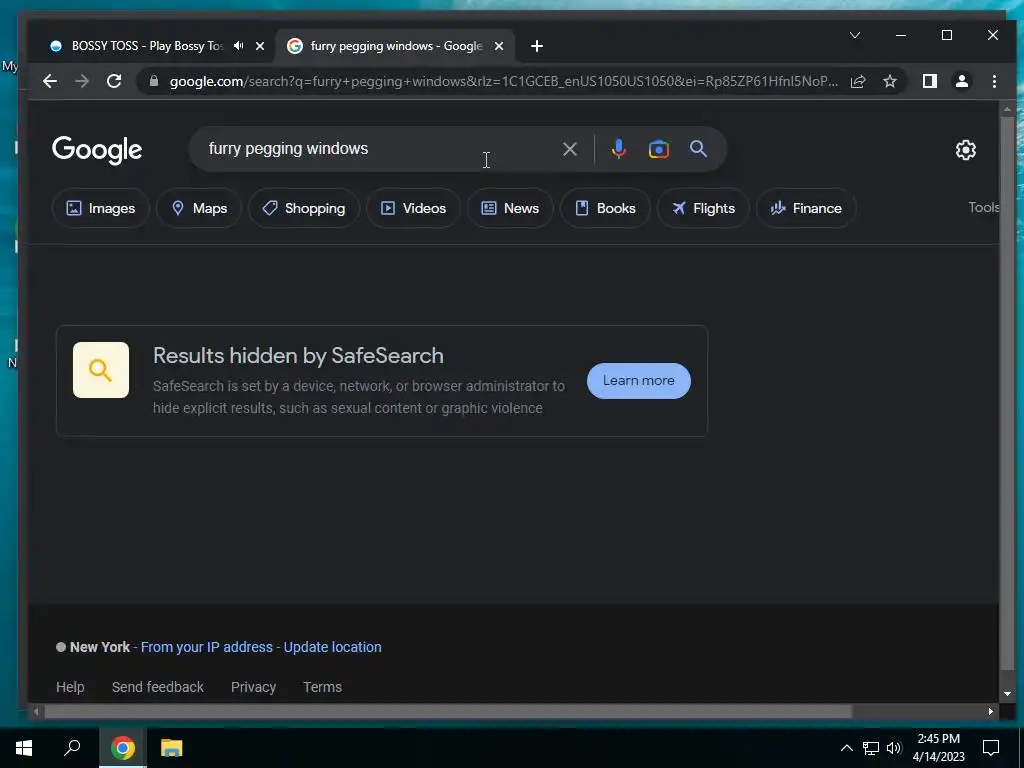This screenshot has height=768, width=1024.
Task: Go back using the browser back arrow
Action: pos(50,81)
